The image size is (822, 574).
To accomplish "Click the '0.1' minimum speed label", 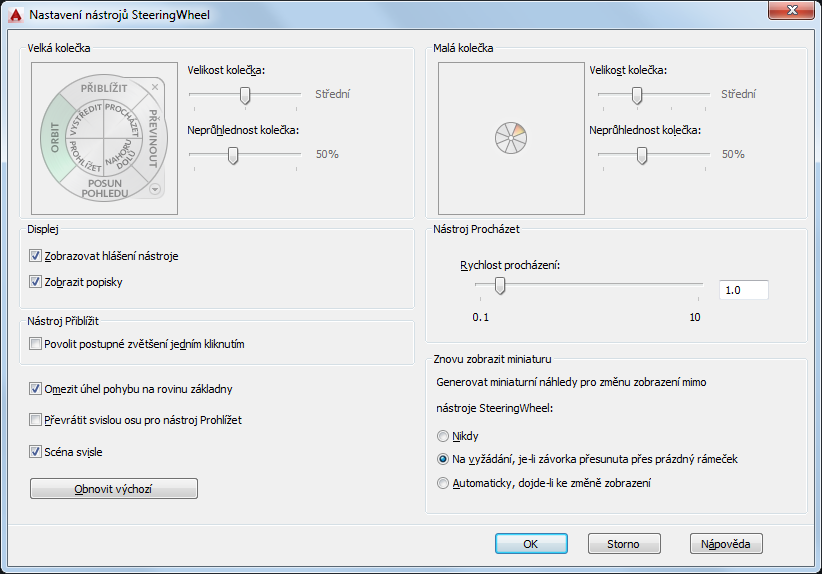I will [480, 317].
